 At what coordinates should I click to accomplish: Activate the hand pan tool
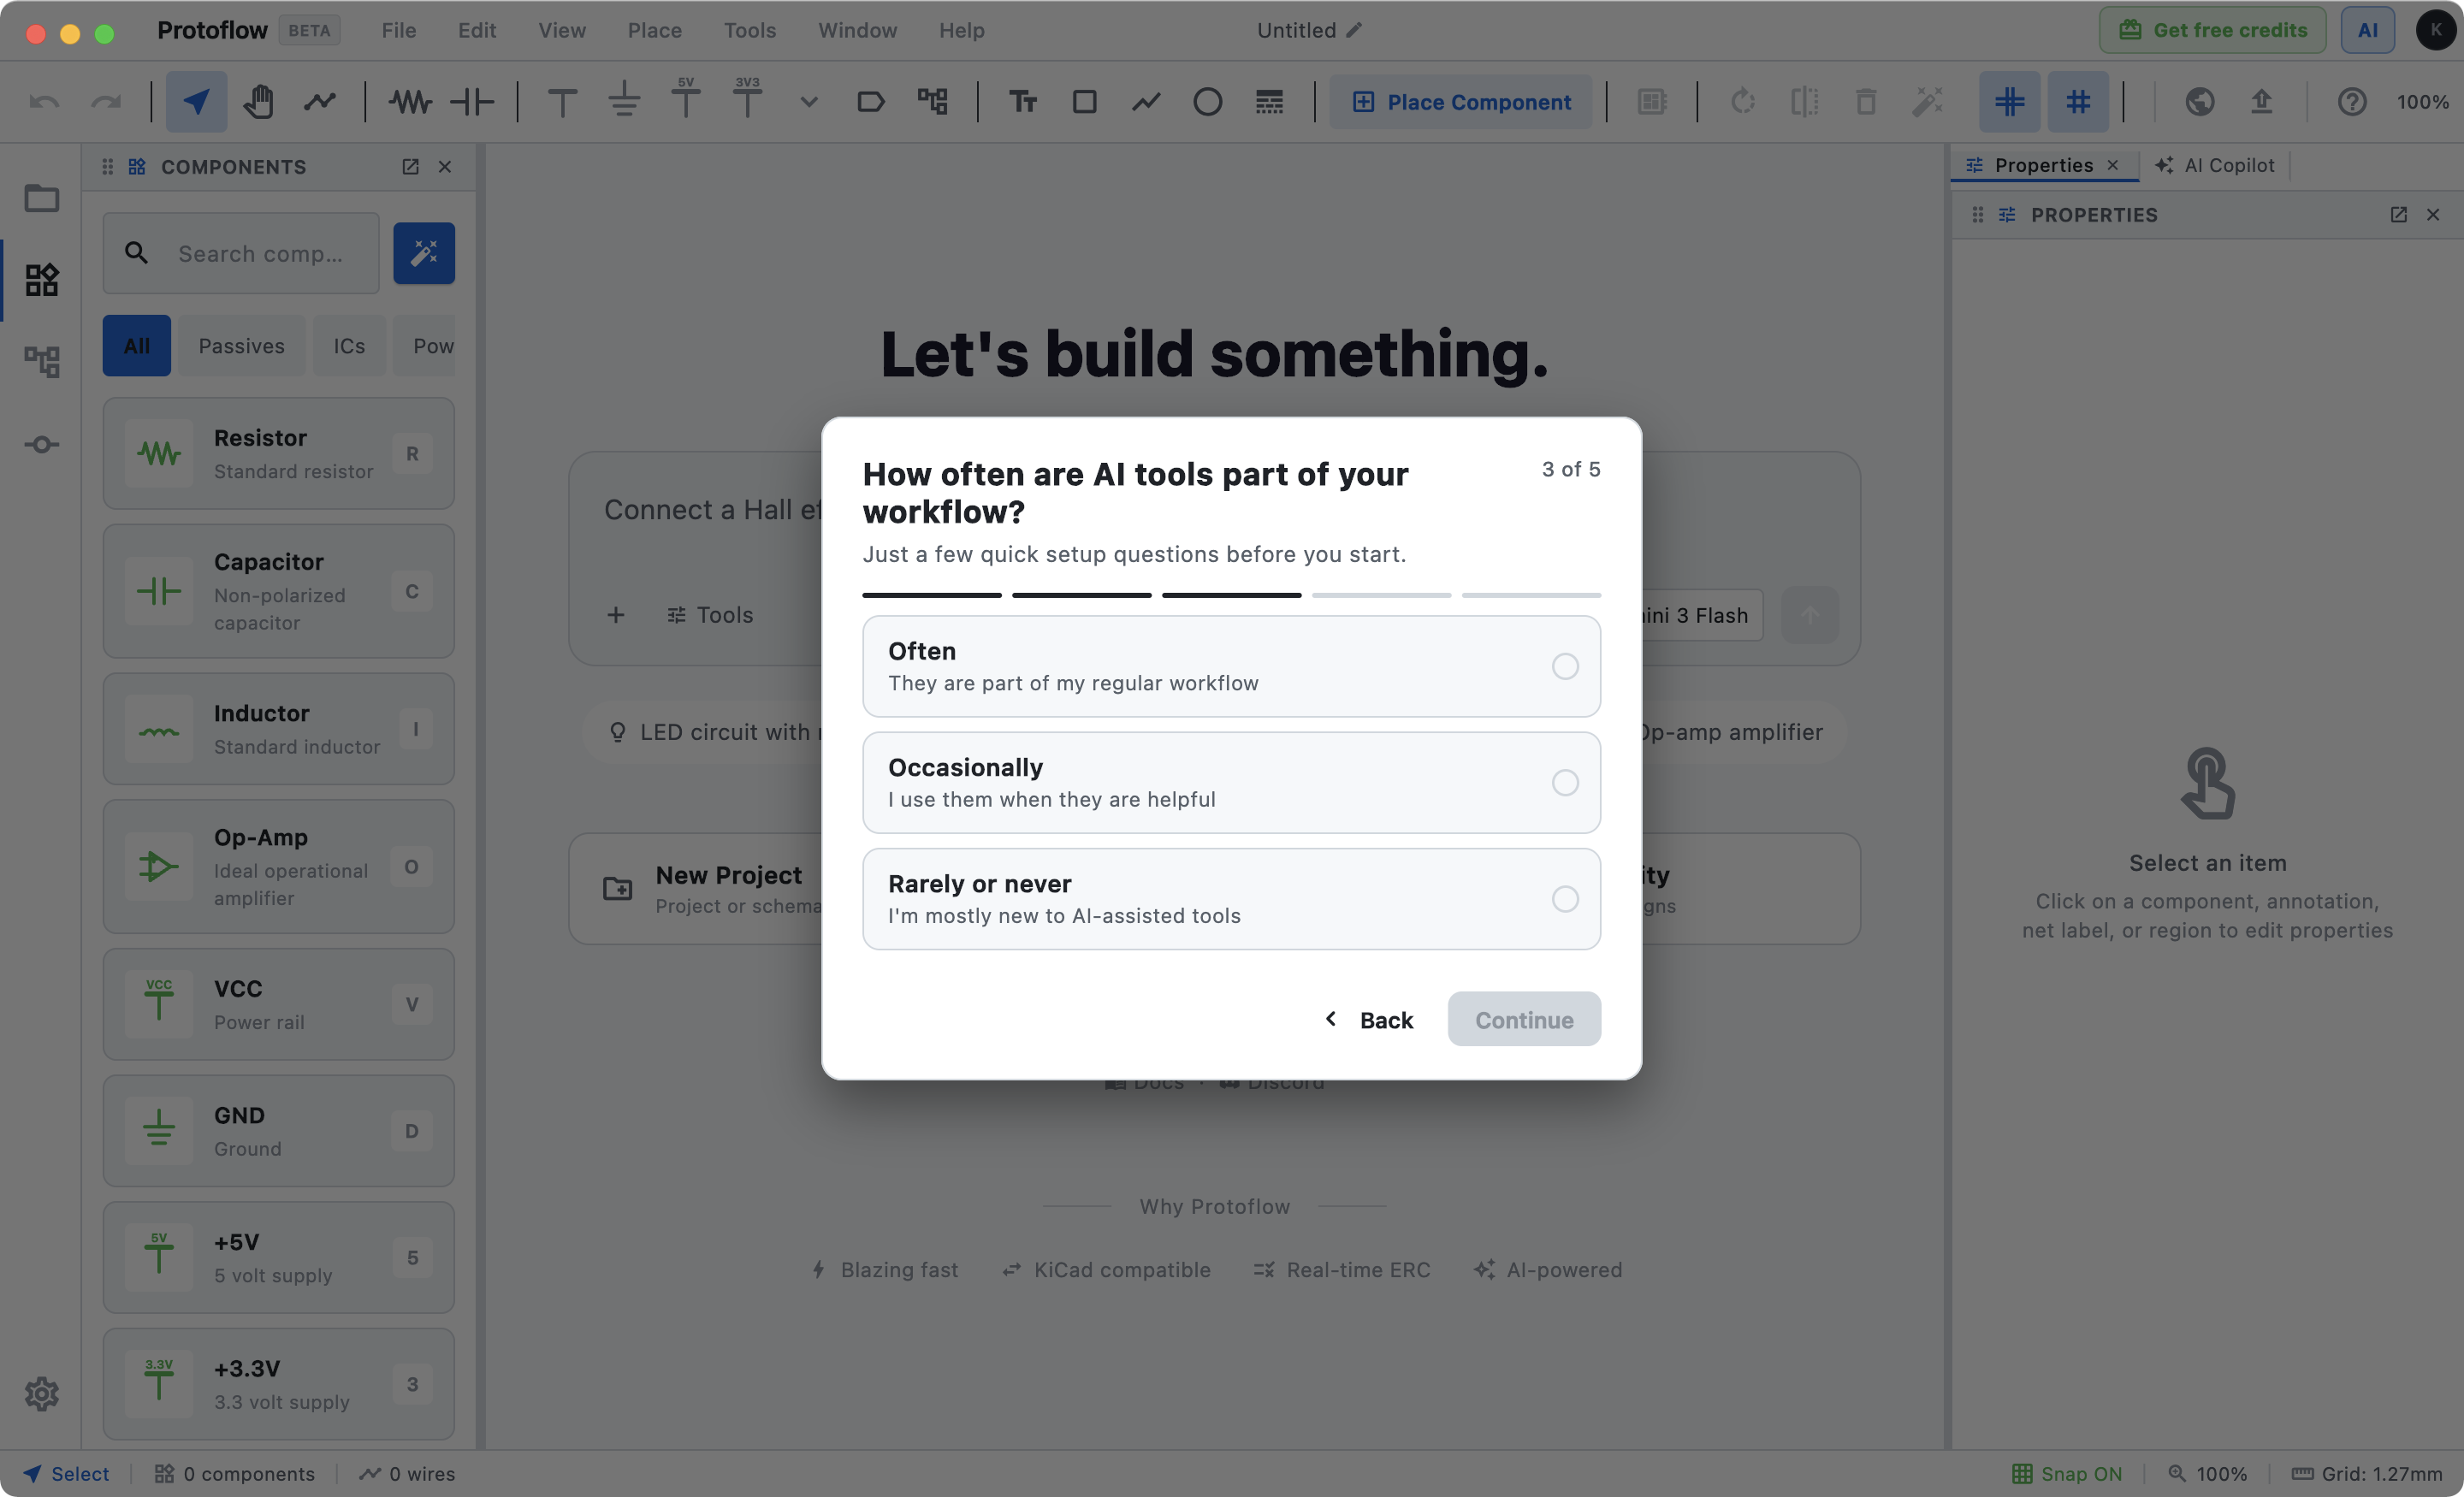click(258, 101)
